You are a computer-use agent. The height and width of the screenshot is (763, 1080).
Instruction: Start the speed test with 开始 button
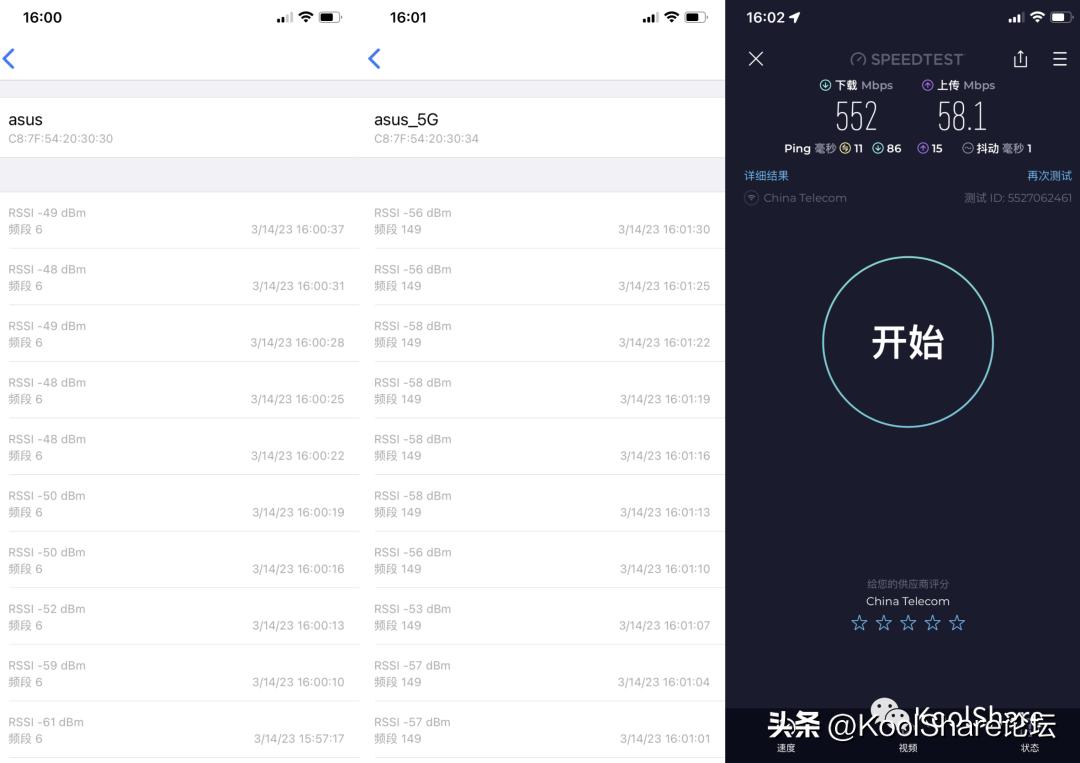[908, 342]
